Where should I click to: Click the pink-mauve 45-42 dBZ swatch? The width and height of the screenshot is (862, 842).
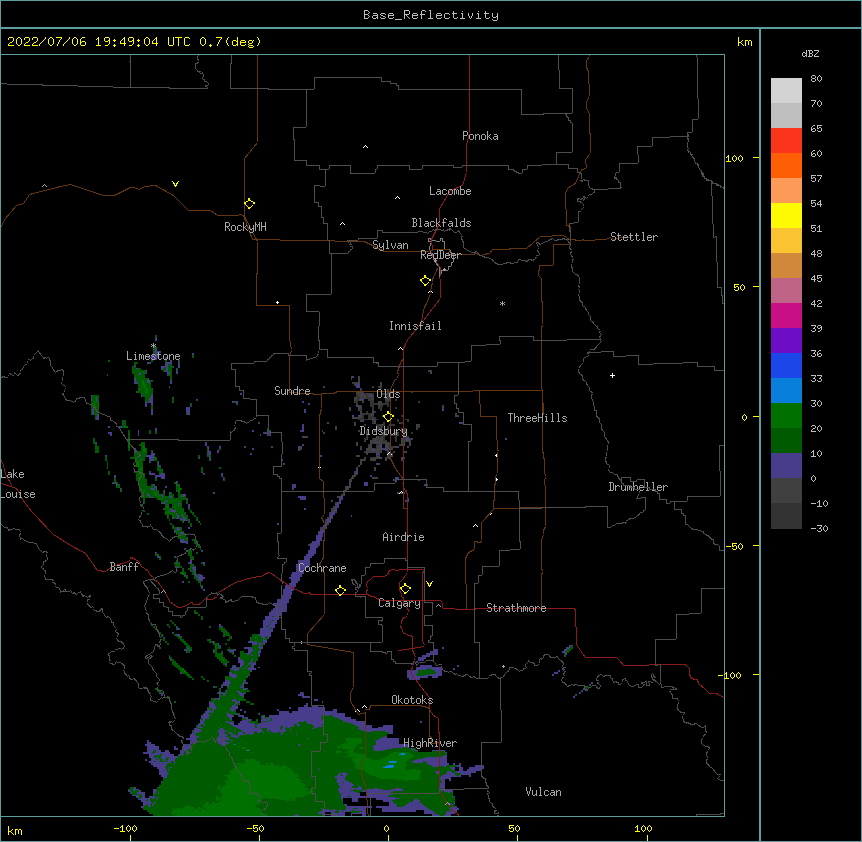[x=786, y=291]
